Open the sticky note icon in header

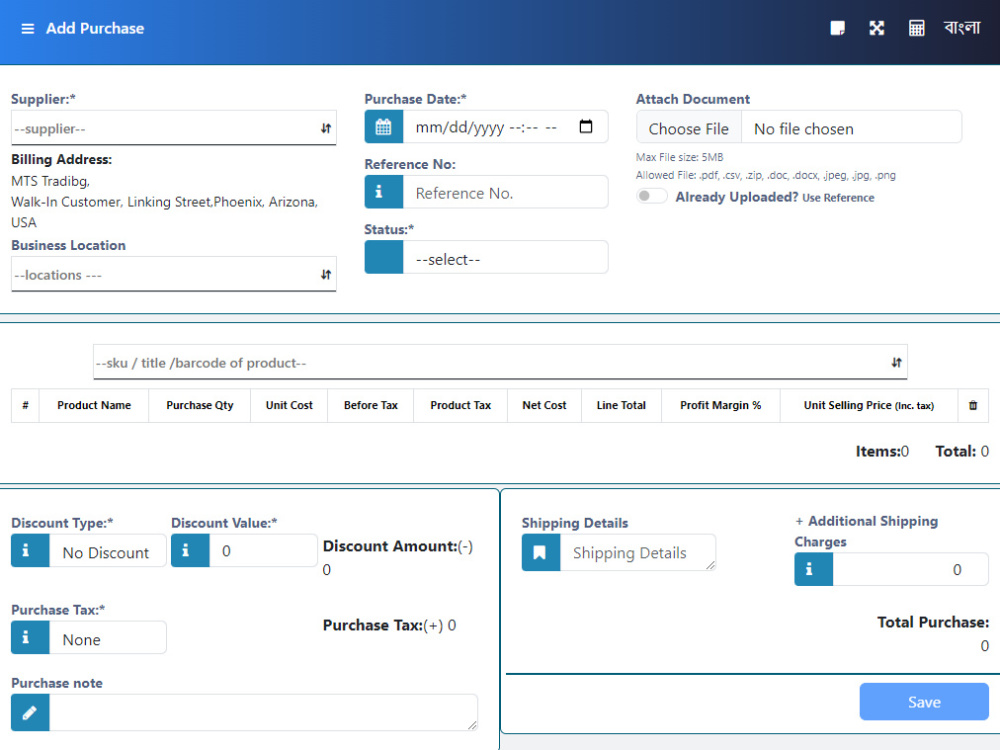tap(837, 28)
